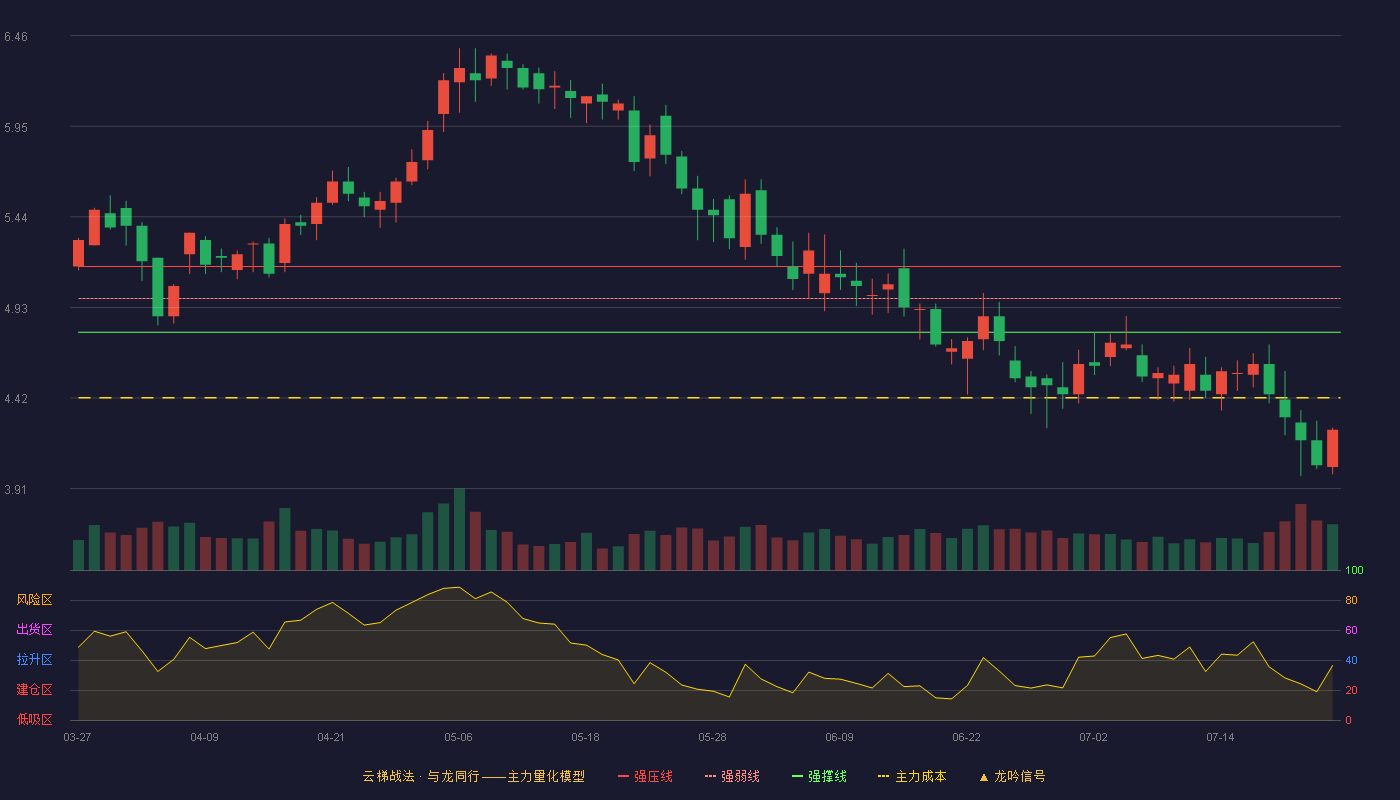Image resolution: width=1400 pixels, height=800 pixels.
Task: Click the 风险区 zone label
Action: click(x=34, y=600)
